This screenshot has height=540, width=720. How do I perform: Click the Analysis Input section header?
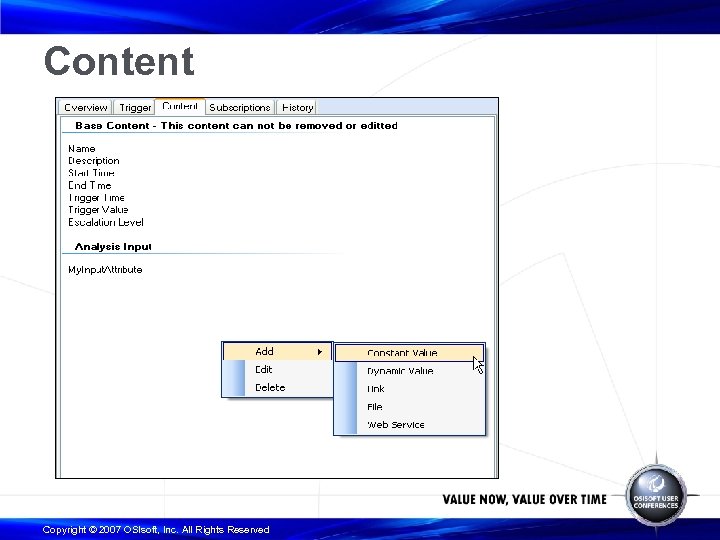113,247
